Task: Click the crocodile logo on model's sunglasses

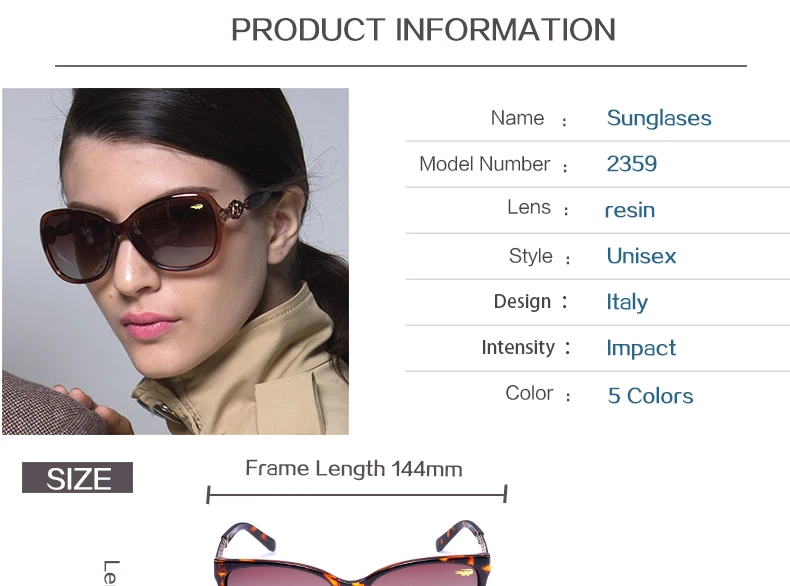Action: 197,207
